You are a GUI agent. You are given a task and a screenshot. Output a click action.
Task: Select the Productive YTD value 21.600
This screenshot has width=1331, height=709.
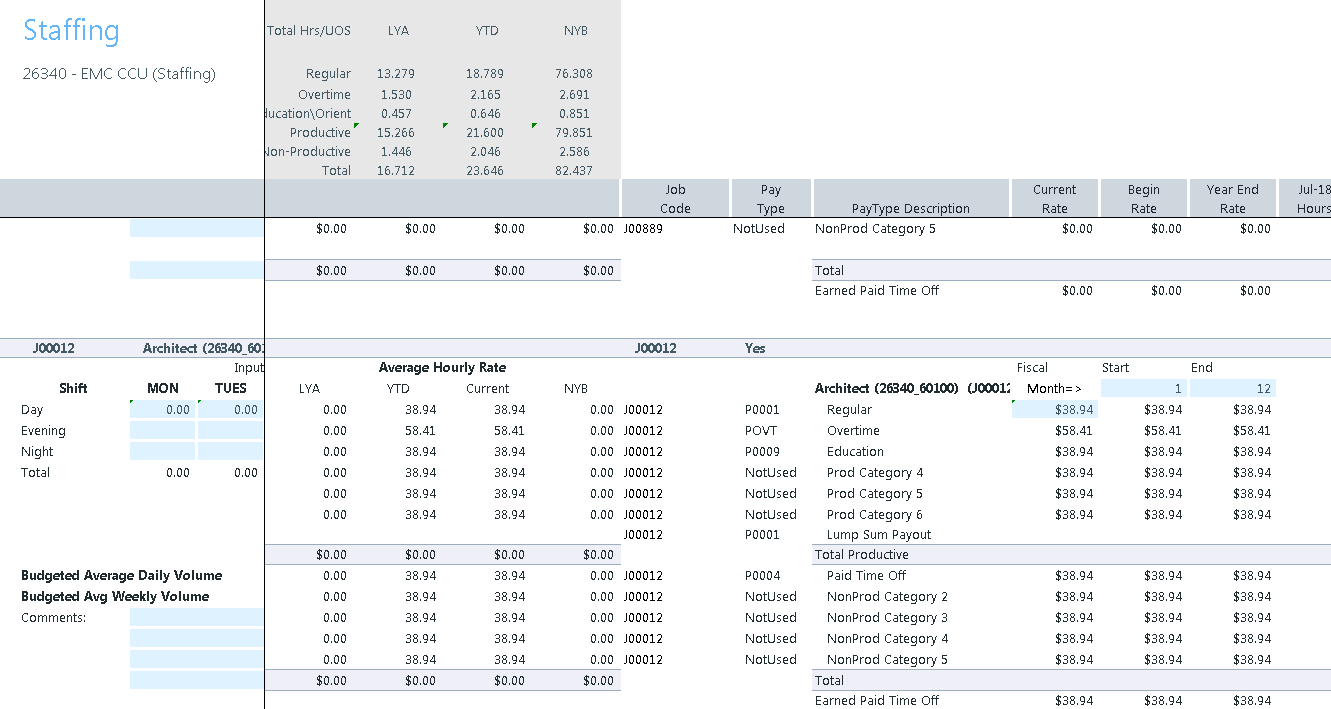click(x=484, y=133)
